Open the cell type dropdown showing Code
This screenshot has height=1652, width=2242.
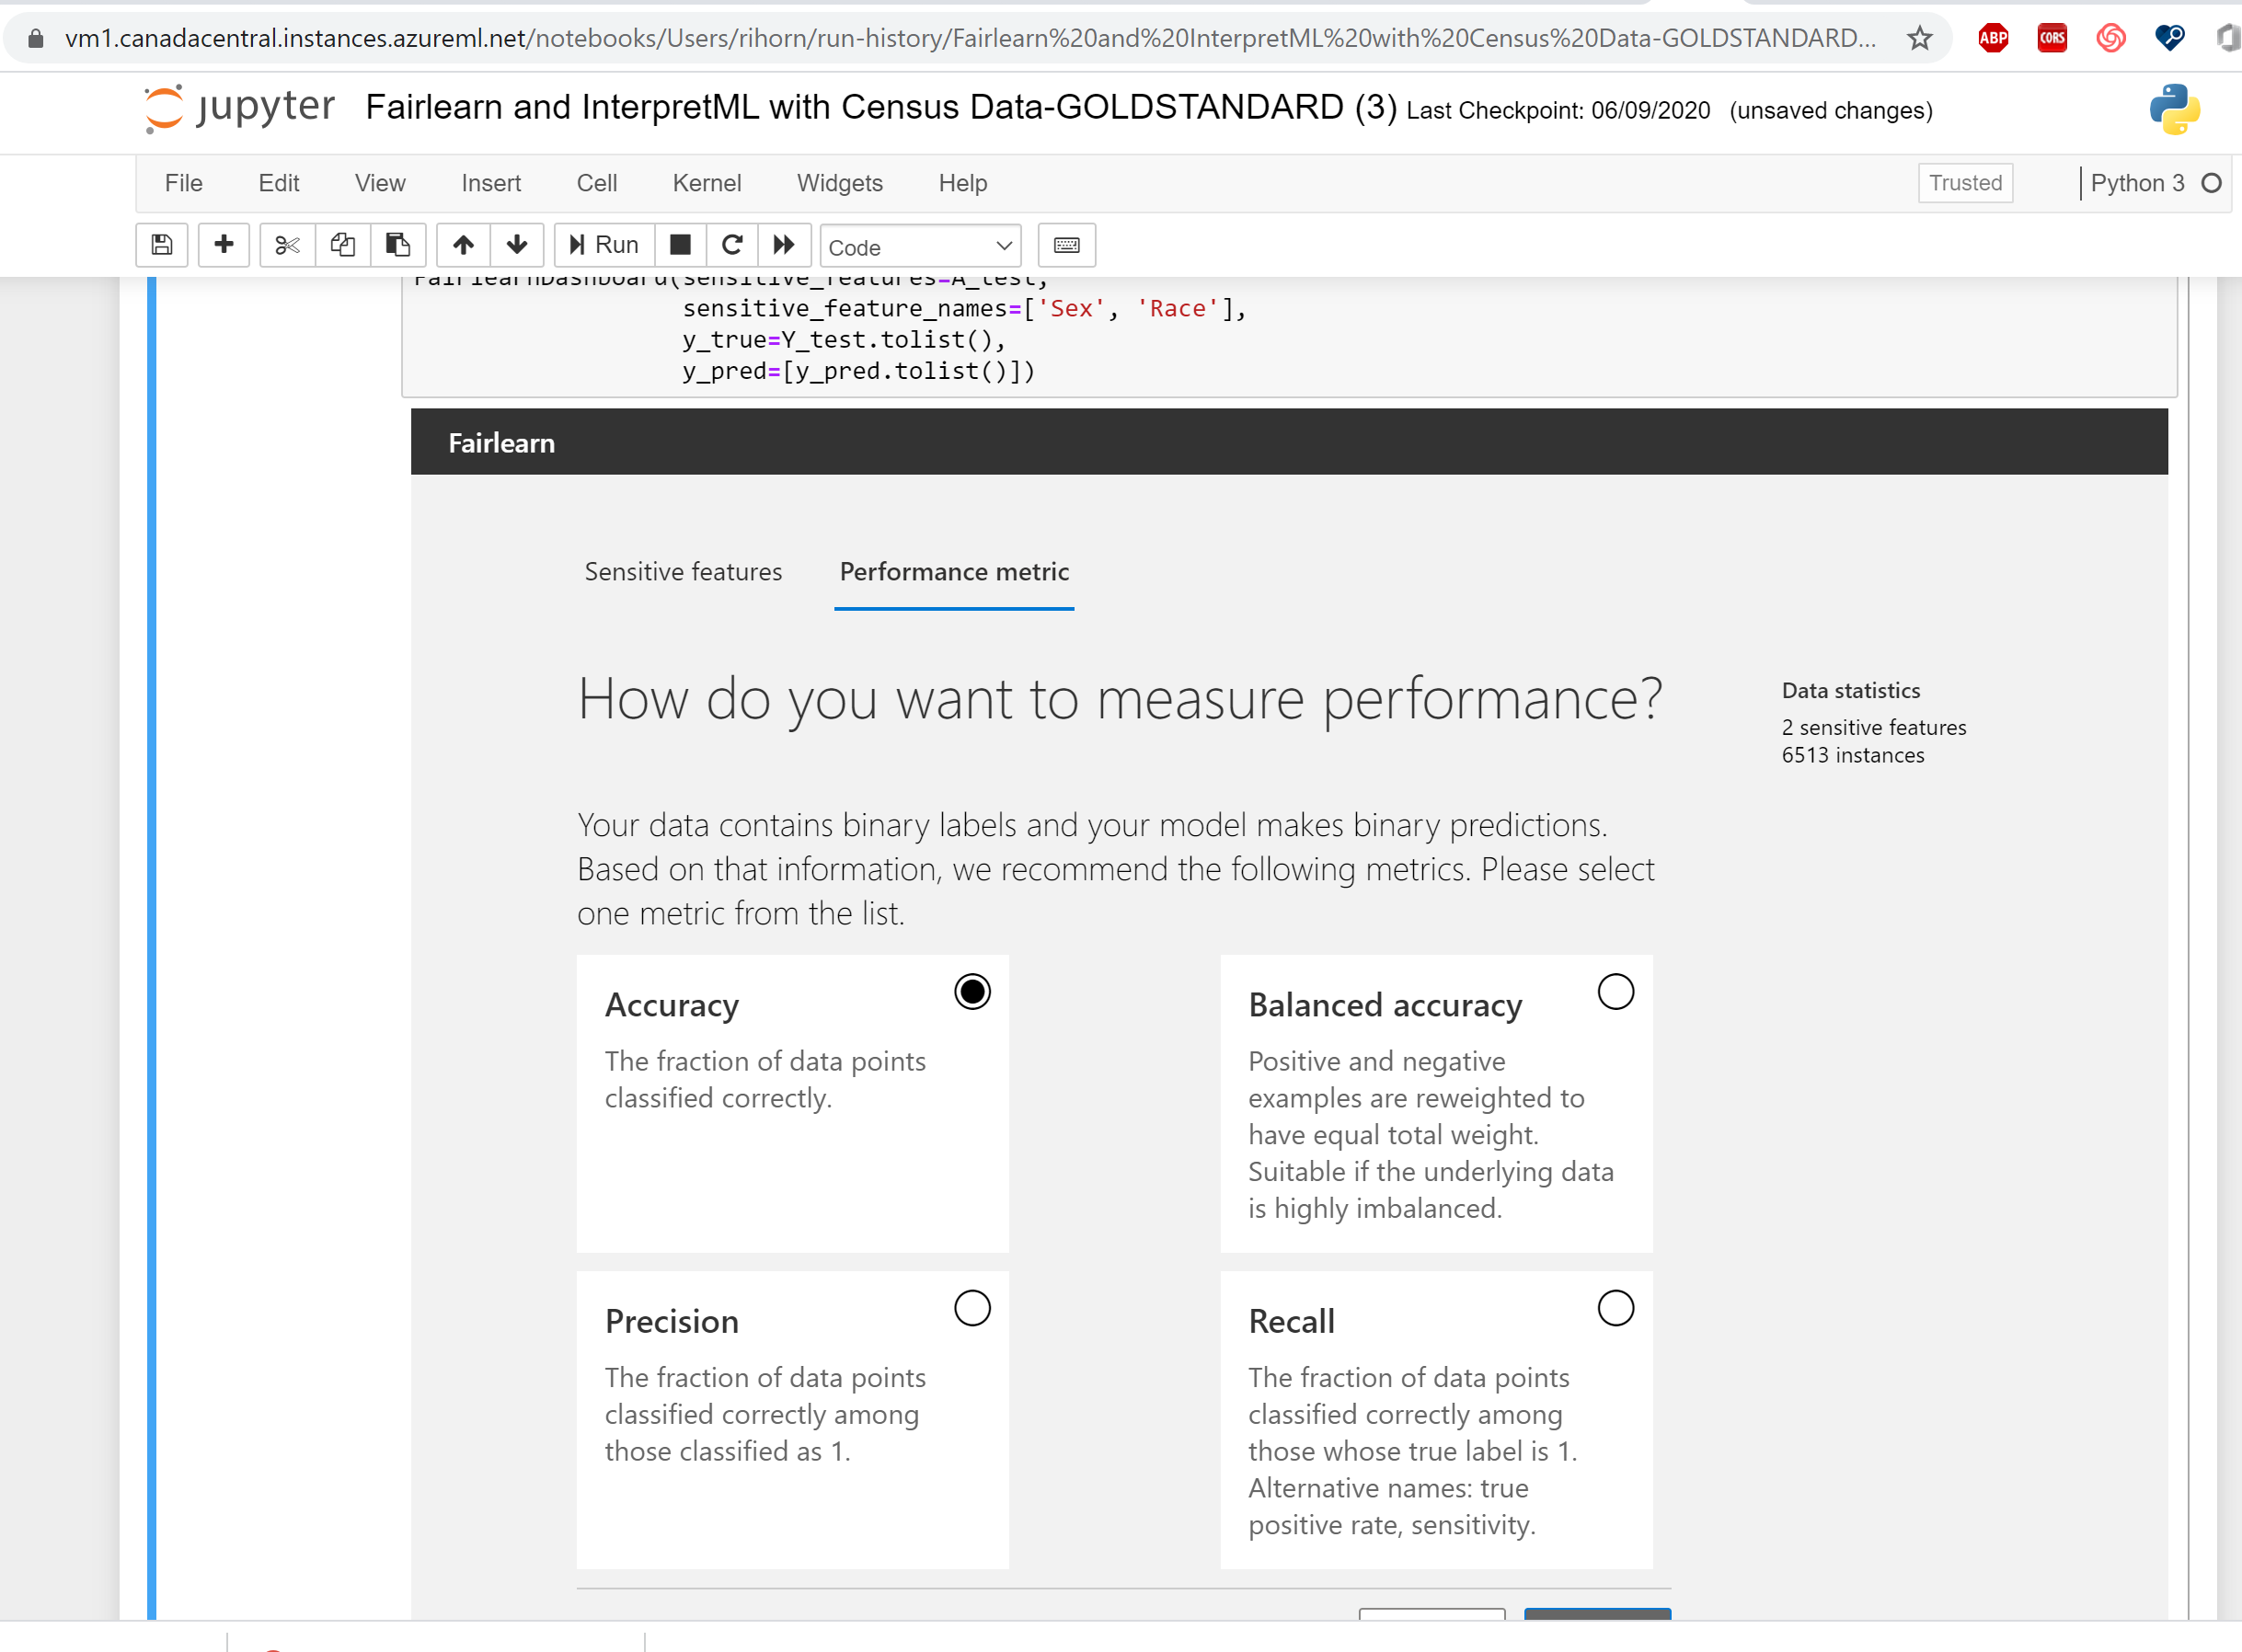[920, 245]
